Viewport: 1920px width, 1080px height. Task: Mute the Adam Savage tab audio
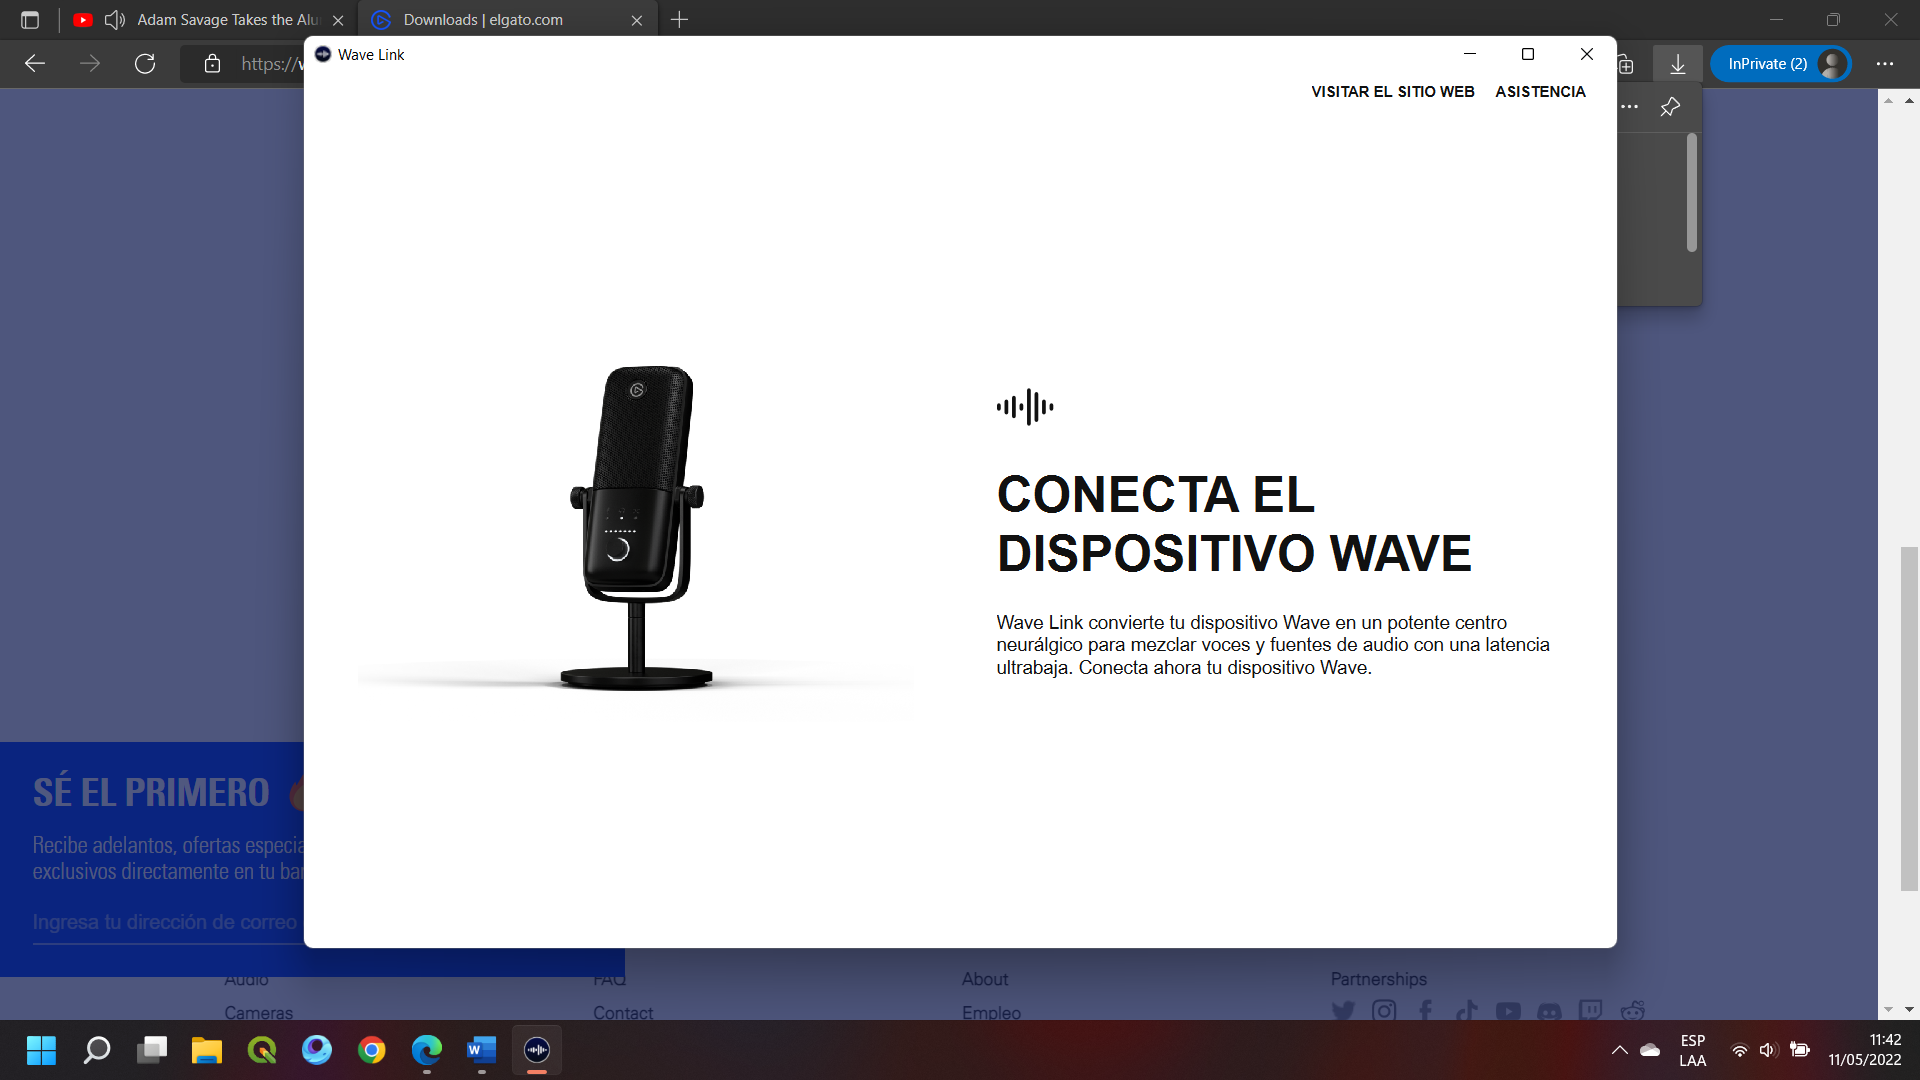point(115,20)
